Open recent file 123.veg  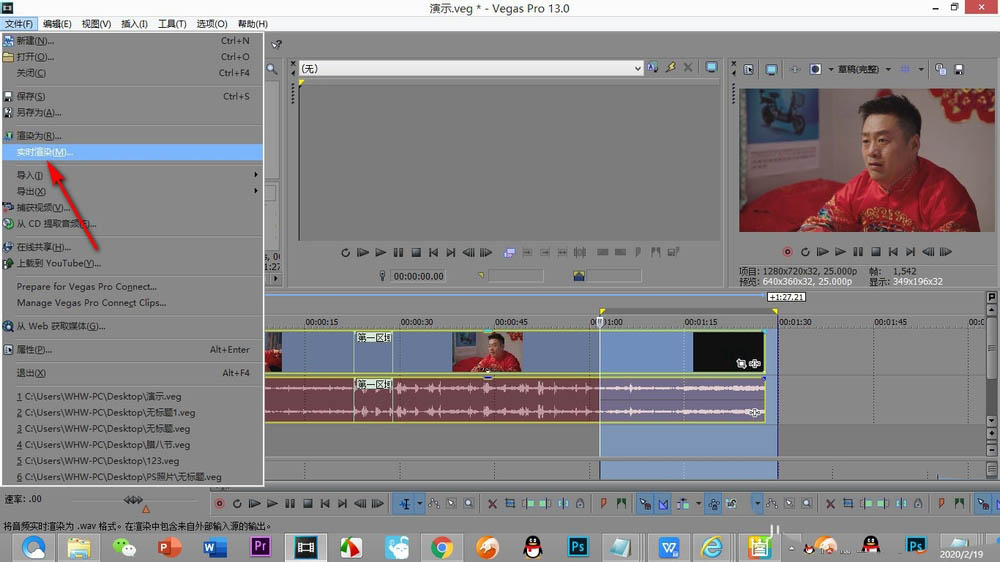coord(132,461)
